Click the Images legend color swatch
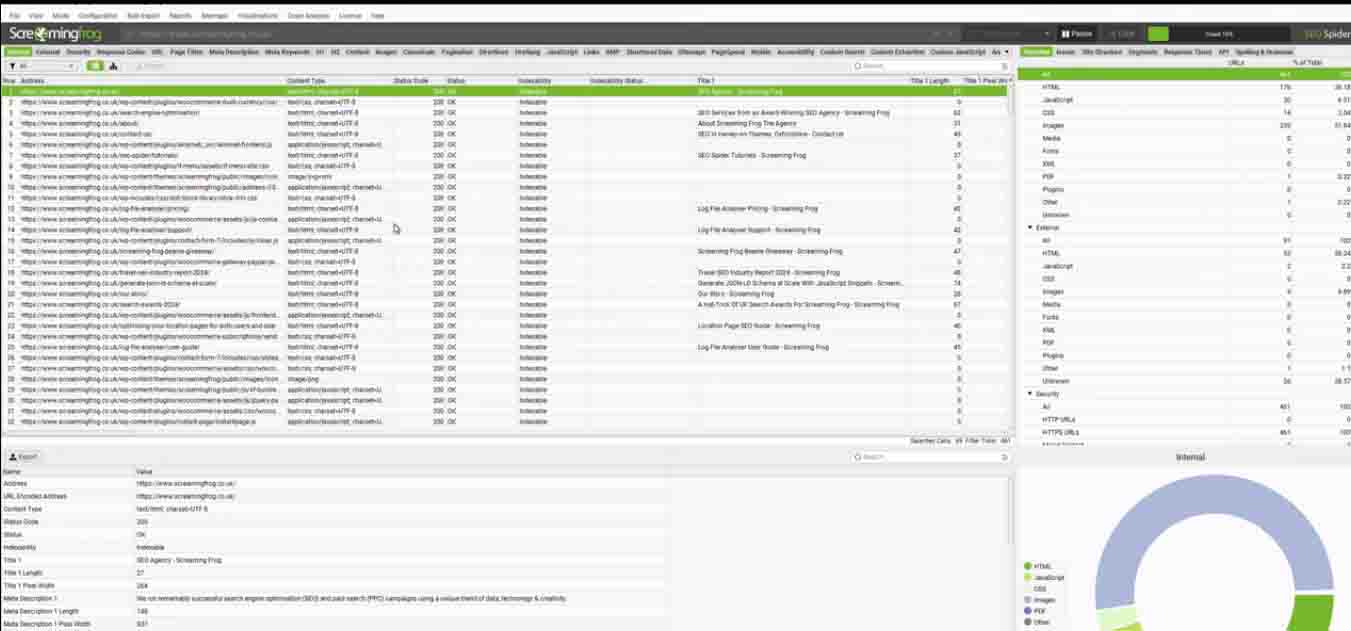 (1028, 600)
